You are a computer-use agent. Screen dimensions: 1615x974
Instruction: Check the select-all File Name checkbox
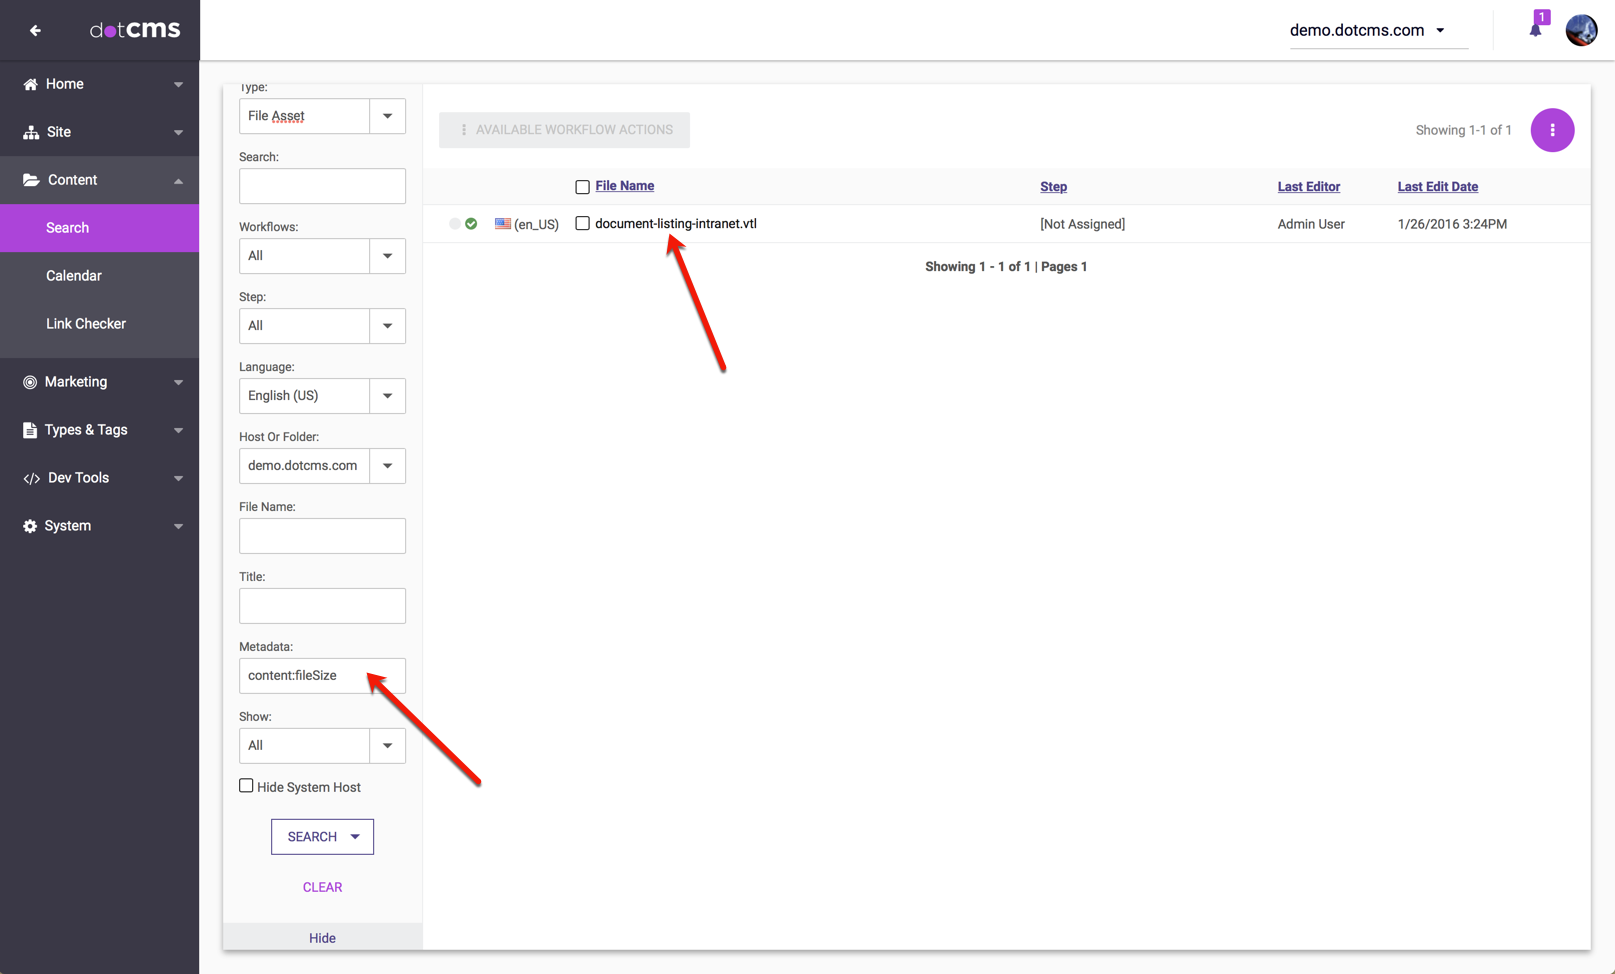coord(582,187)
